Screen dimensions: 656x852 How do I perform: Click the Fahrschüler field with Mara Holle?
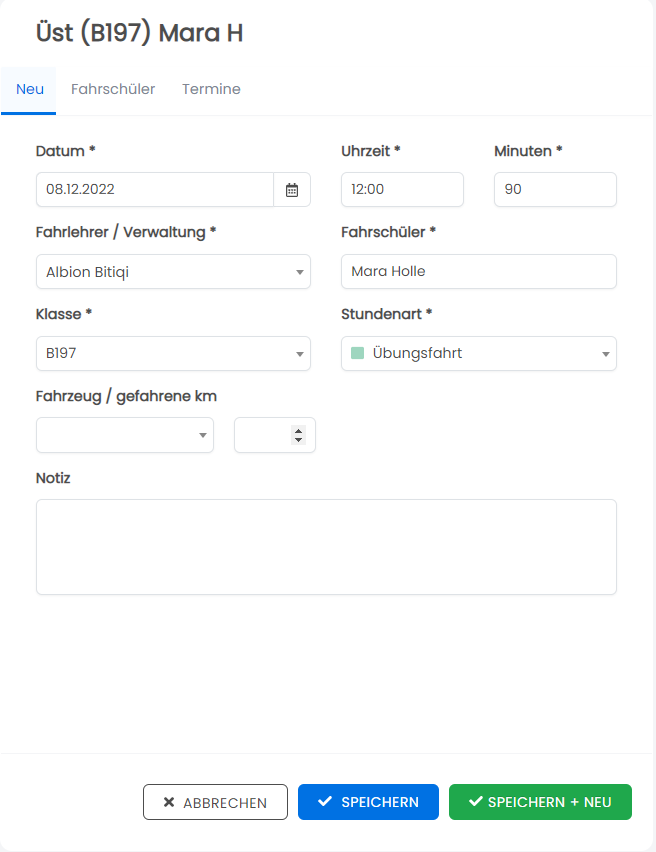click(x=479, y=272)
